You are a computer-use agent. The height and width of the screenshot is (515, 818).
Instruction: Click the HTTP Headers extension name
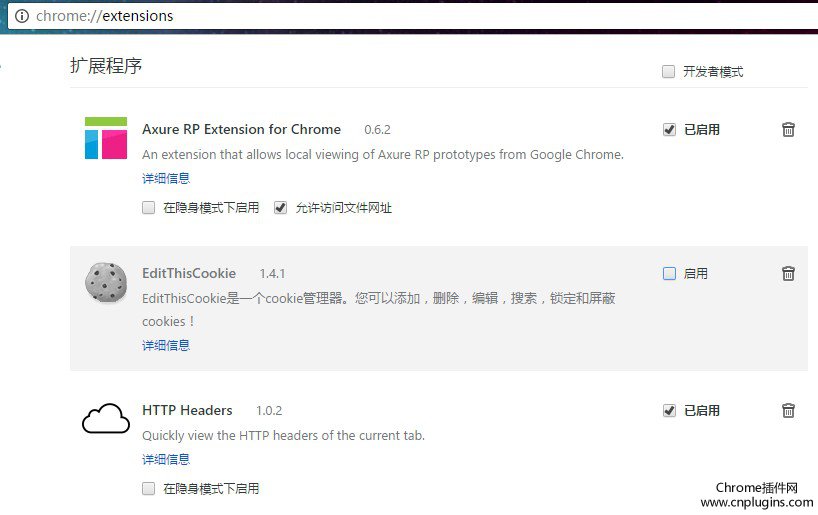(x=187, y=411)
